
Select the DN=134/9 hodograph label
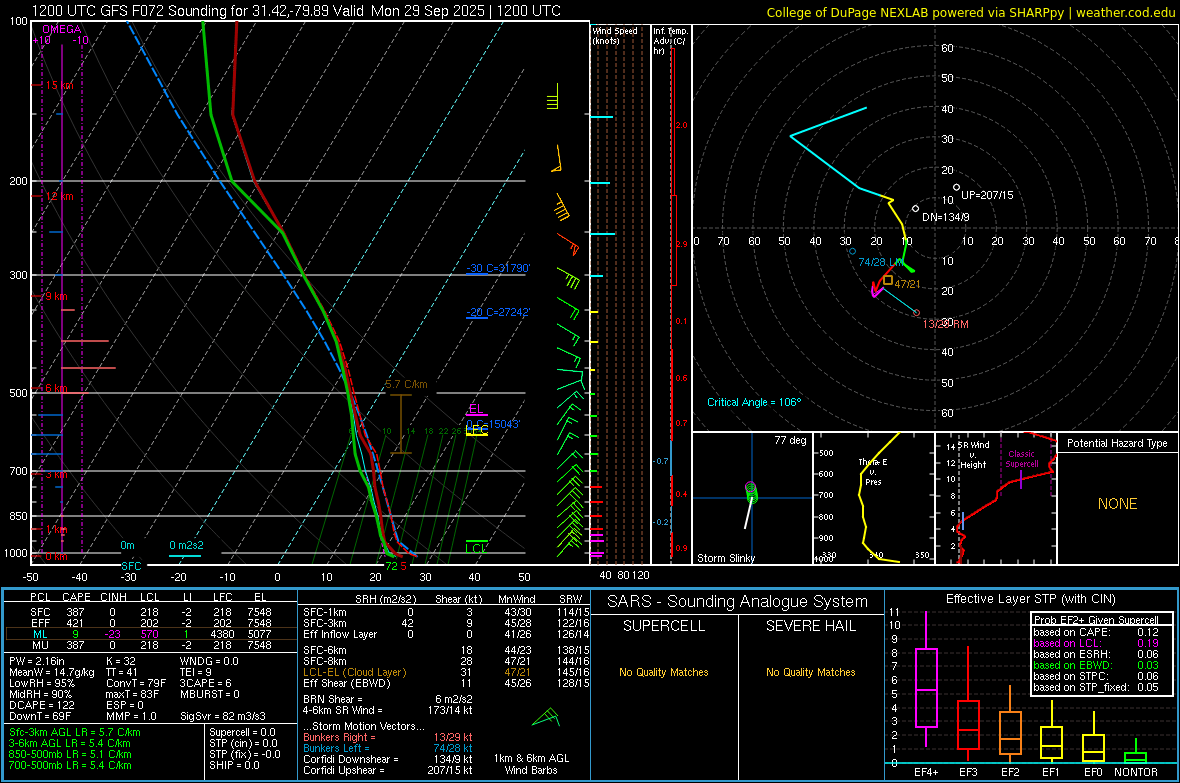coord(946,217)
